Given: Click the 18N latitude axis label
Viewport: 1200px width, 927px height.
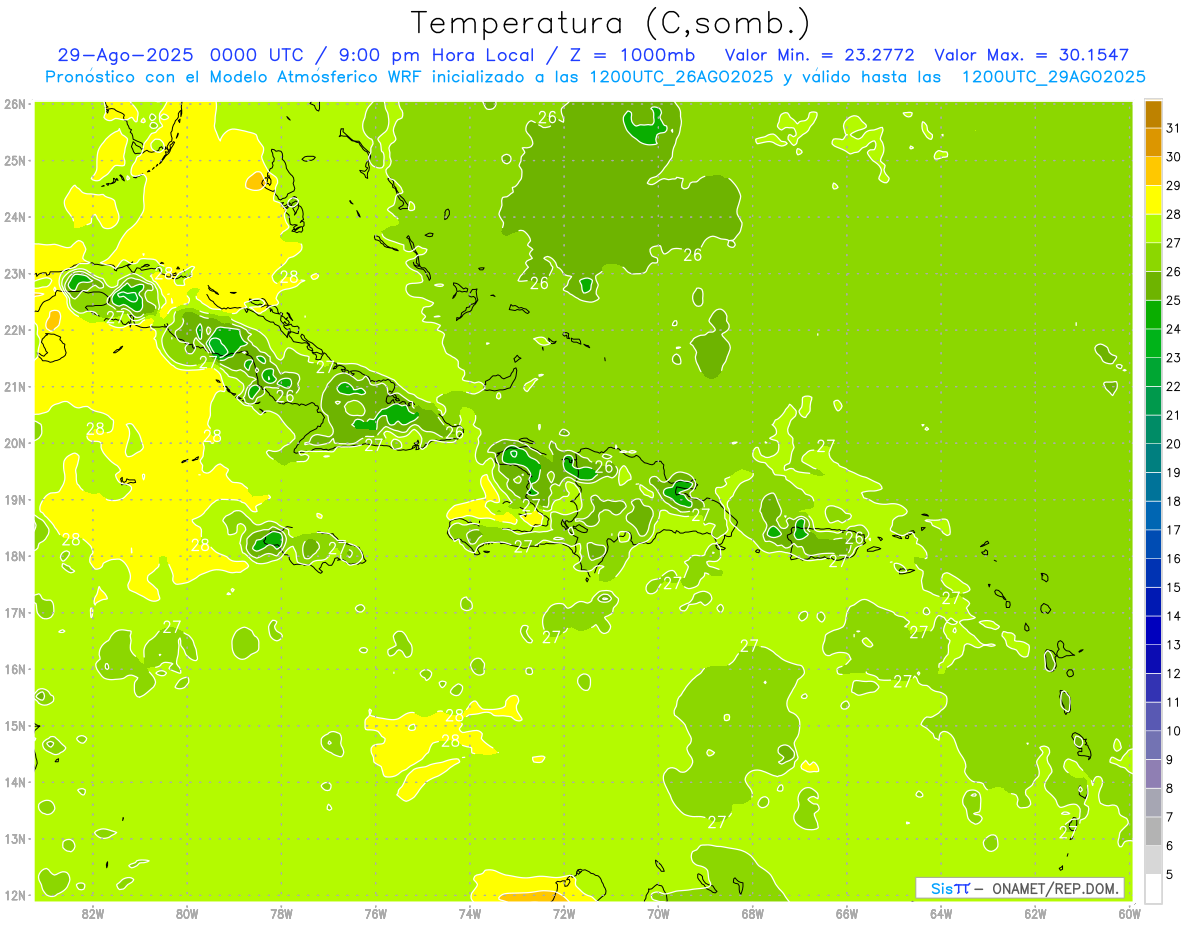Looking at the screenshot, I should [15, 556].
